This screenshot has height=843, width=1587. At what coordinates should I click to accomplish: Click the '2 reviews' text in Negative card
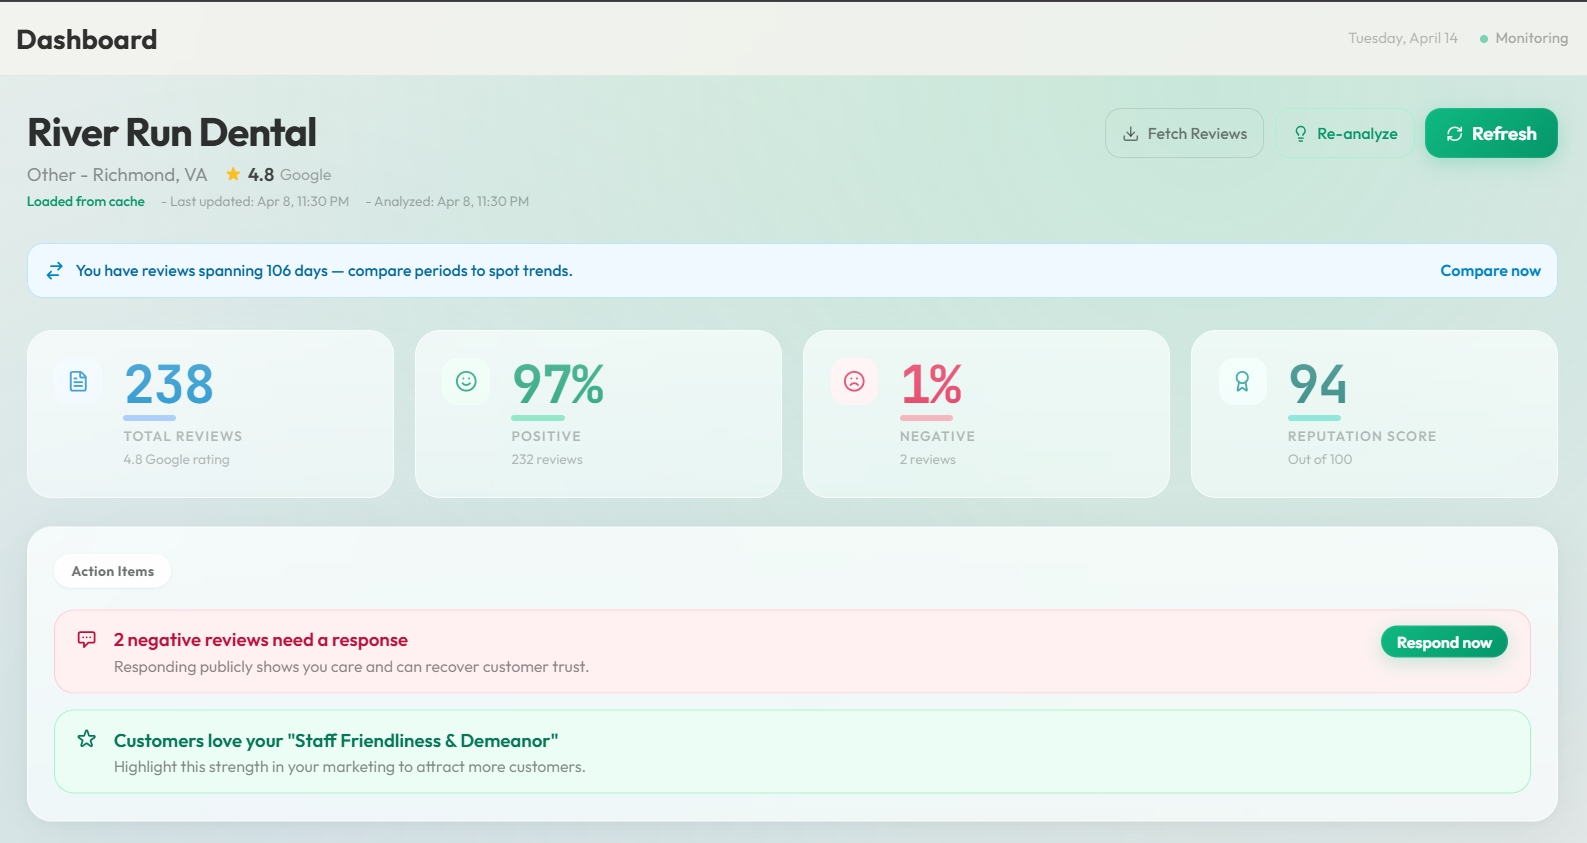pyautogui.click(x=928, y=460)
